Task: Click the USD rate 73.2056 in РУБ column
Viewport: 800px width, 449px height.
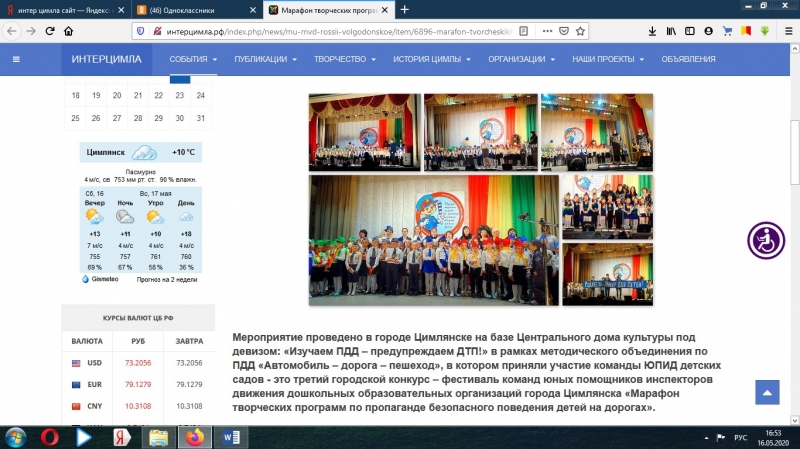Action: pos(138,363)
